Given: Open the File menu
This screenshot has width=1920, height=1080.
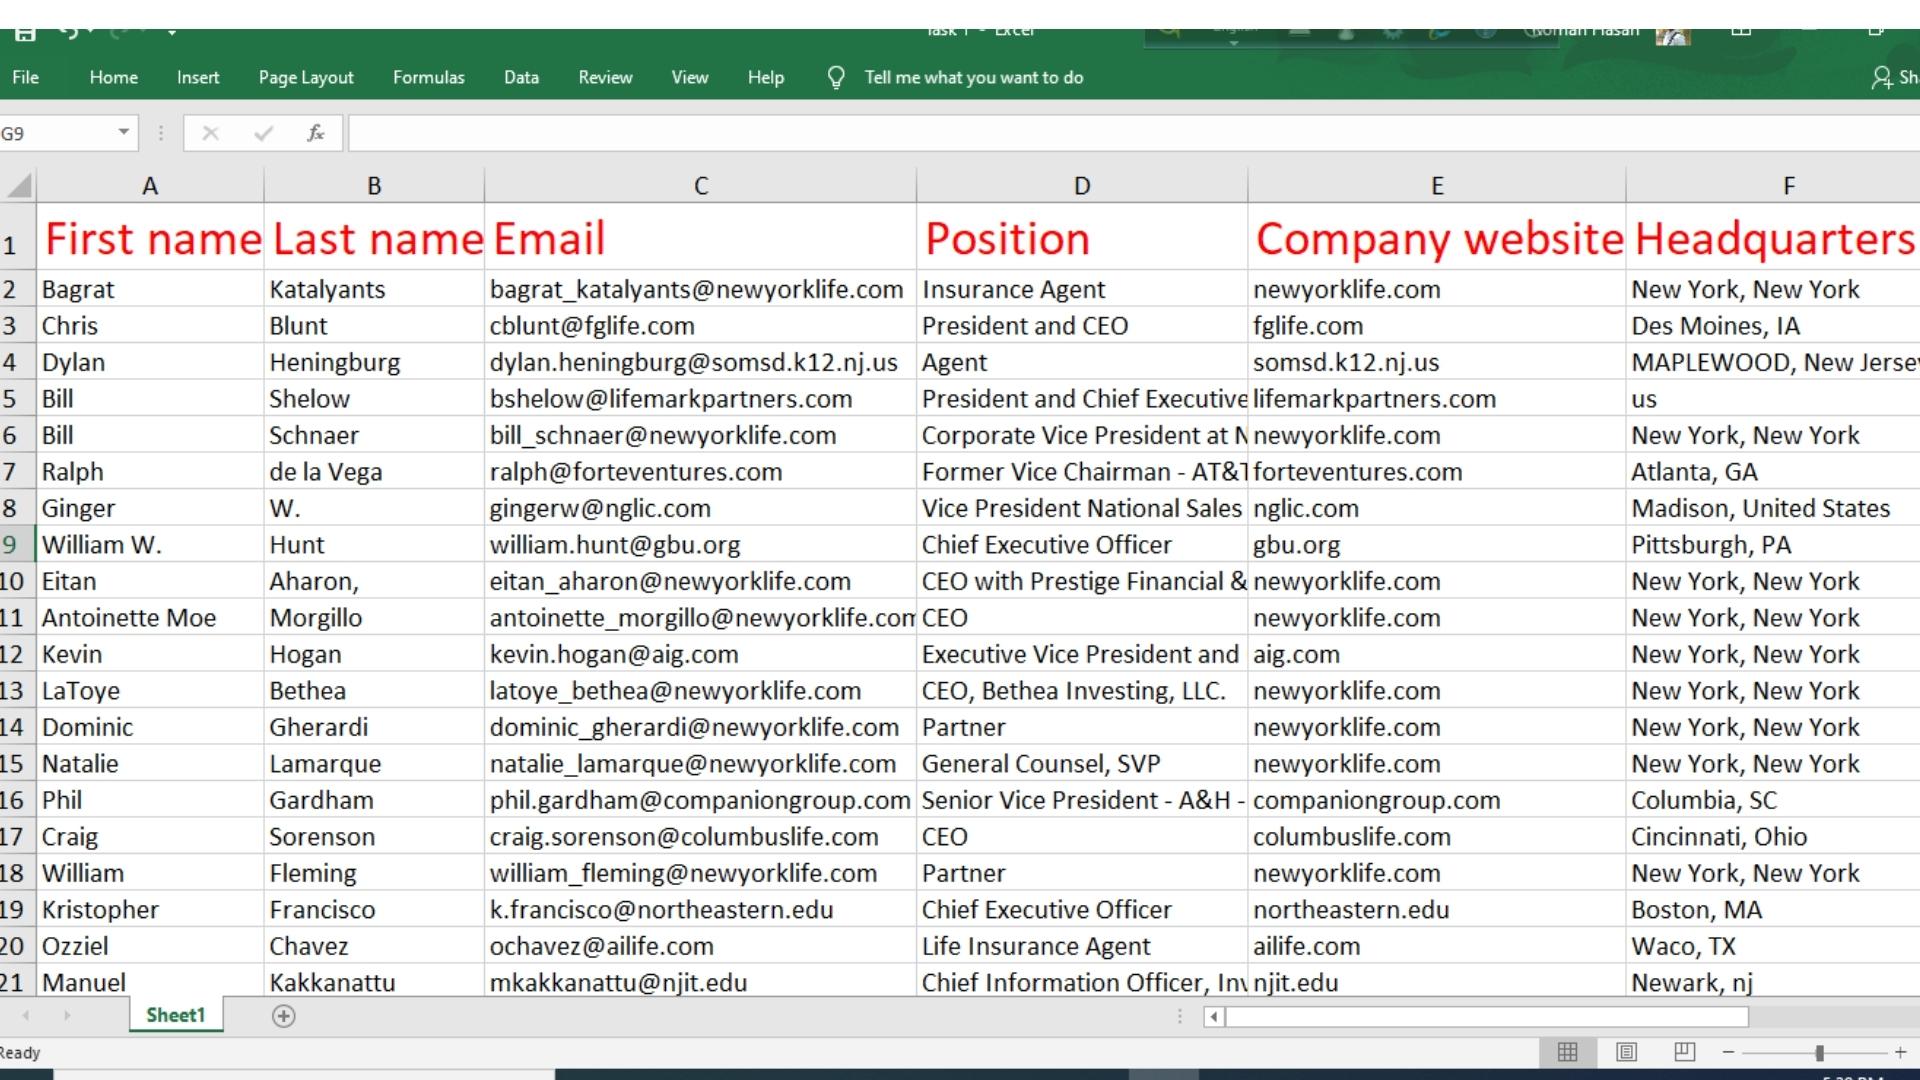Looking at the screenshot, I should 26,77.
